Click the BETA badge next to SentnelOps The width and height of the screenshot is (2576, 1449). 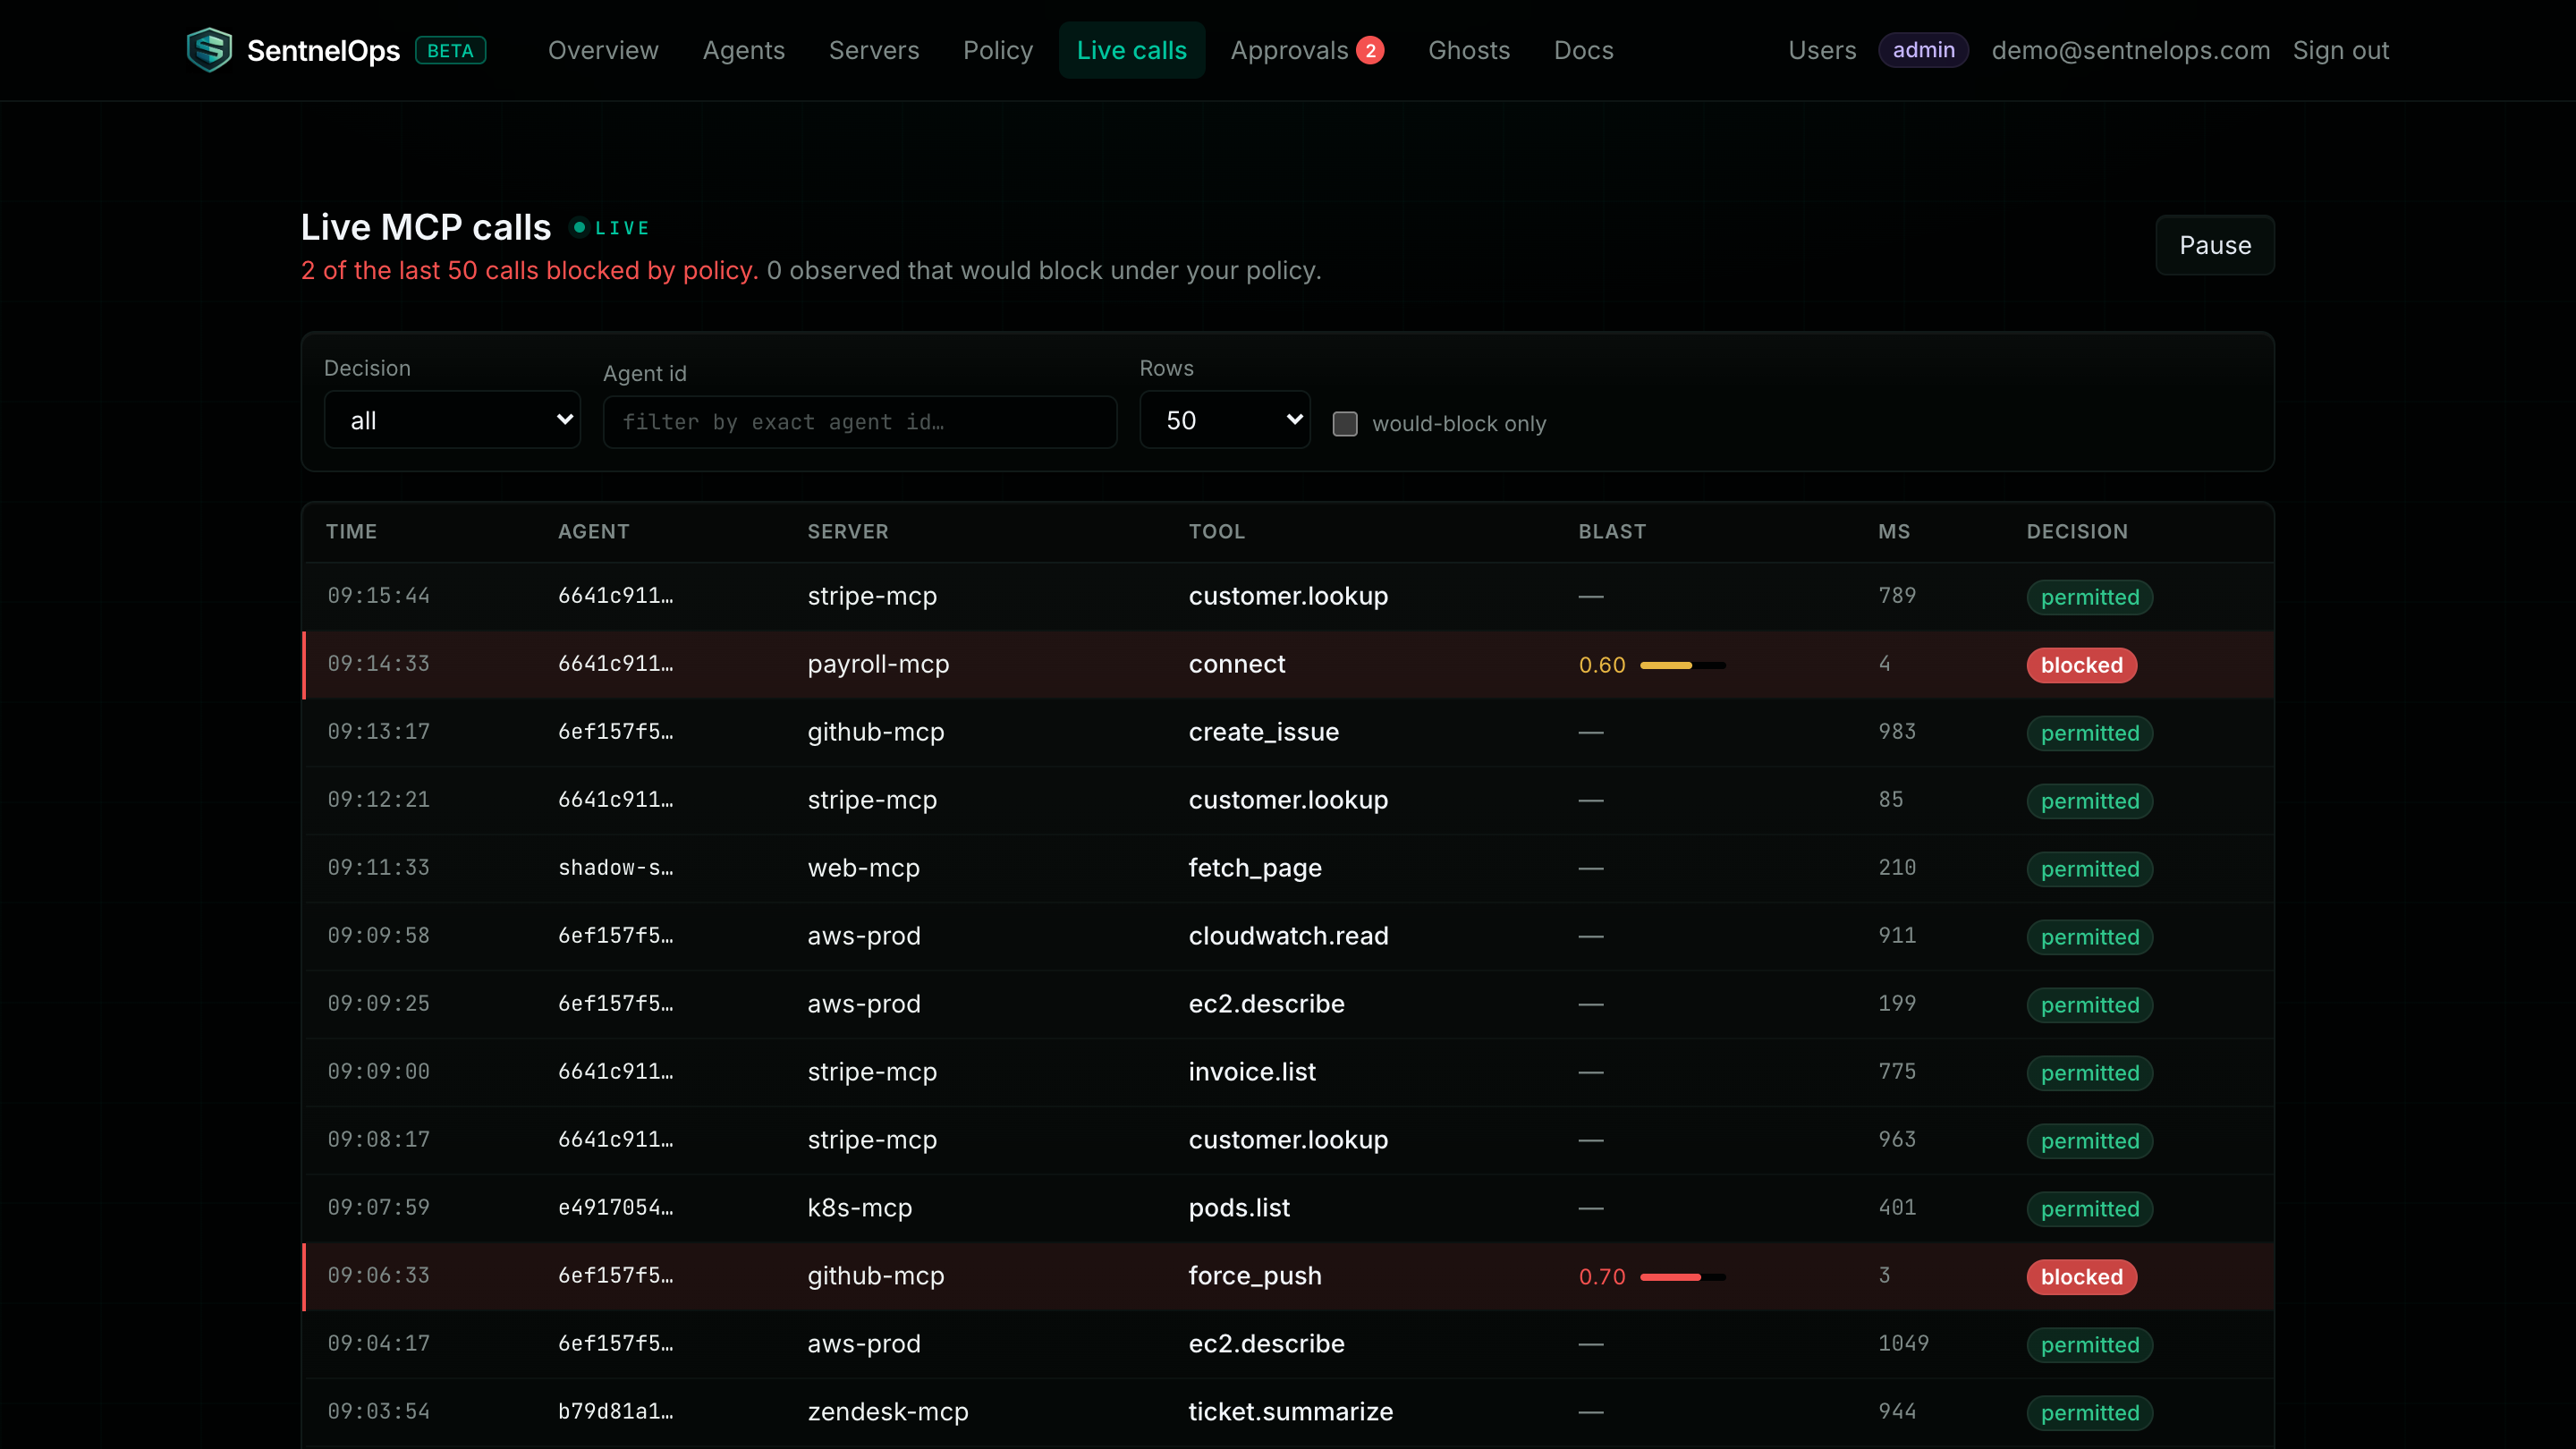coord(450,50)
